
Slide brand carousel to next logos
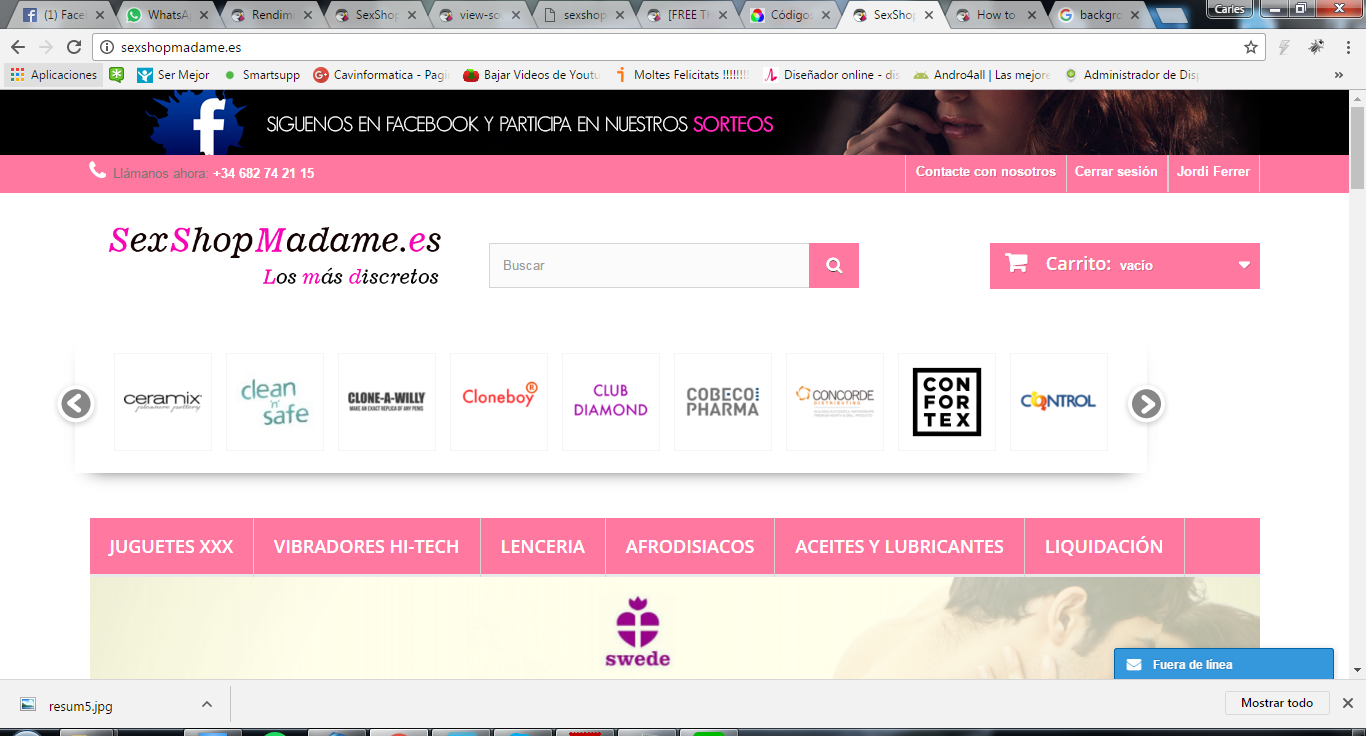click(1146, 403)
